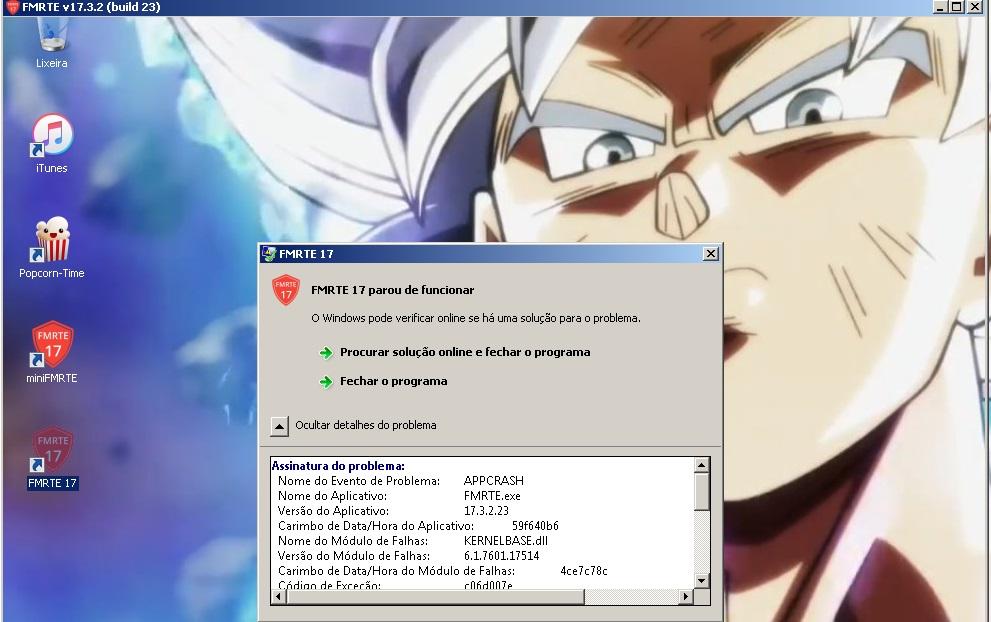The image size is (991, 622).
Task: Click the details horizontal scrollbar left arrow
Action: (x=279, y=596)
